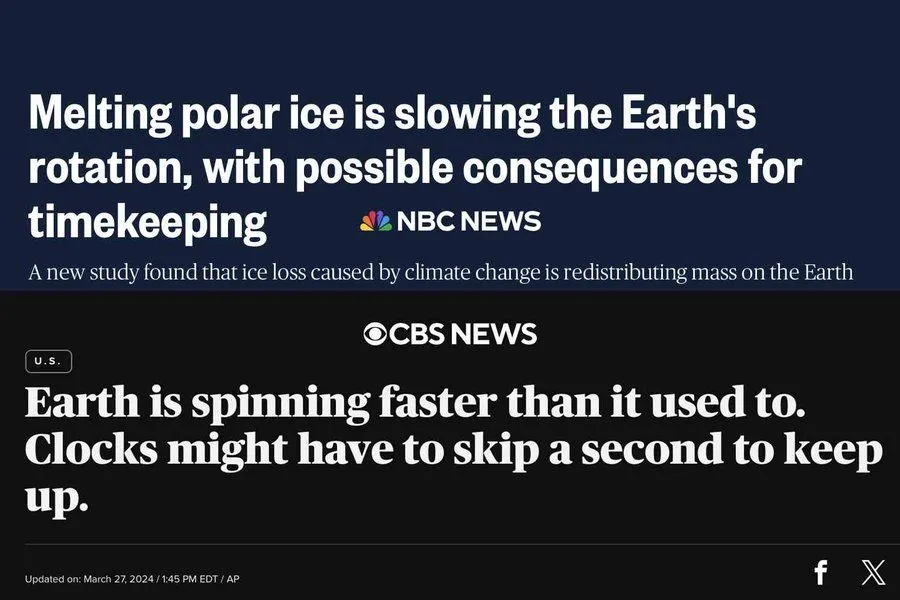Viewport: 900px width, 600px height.
Task: Share the article on Facebook
Action: coord(820,572)
